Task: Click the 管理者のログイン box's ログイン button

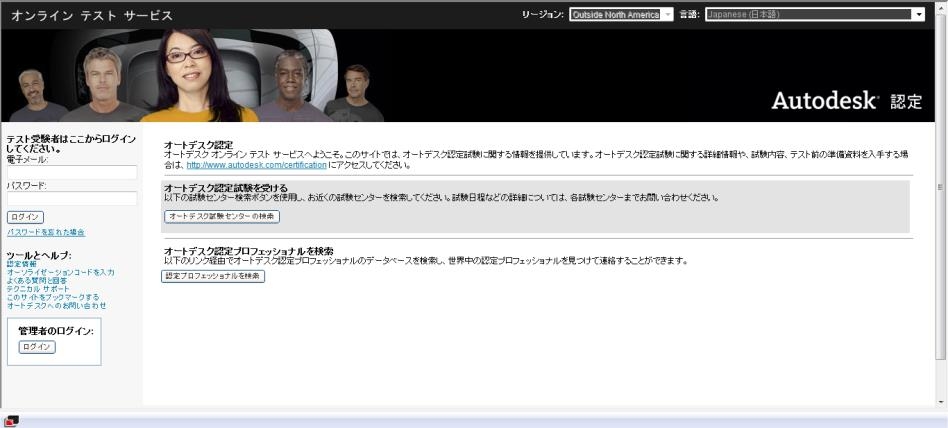Action: coord(37,347)
